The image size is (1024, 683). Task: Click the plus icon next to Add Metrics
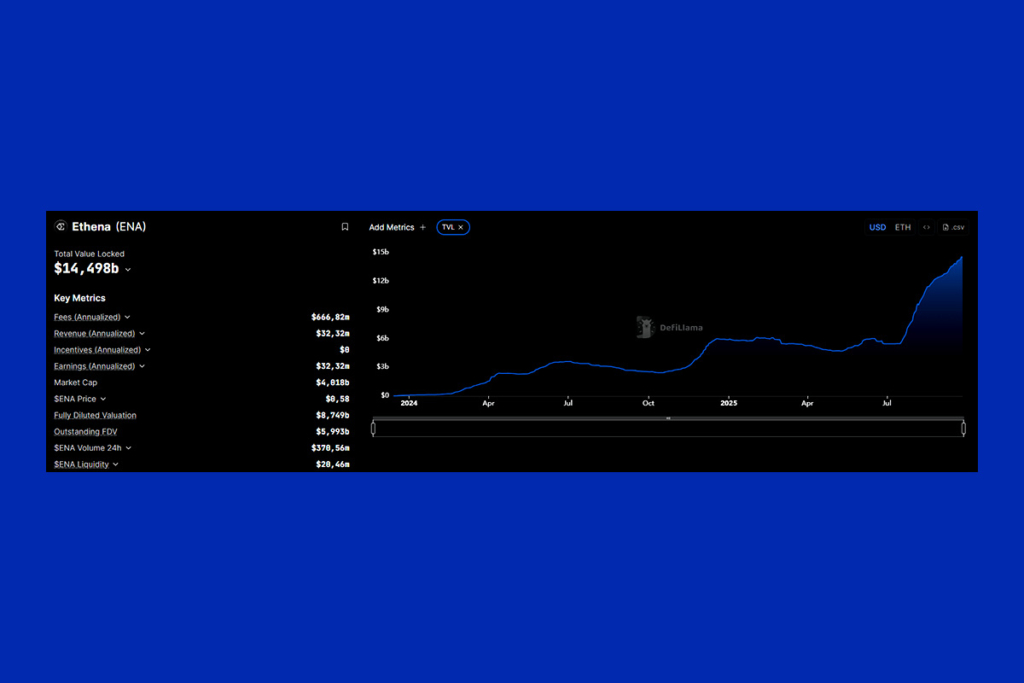(423, 227)
